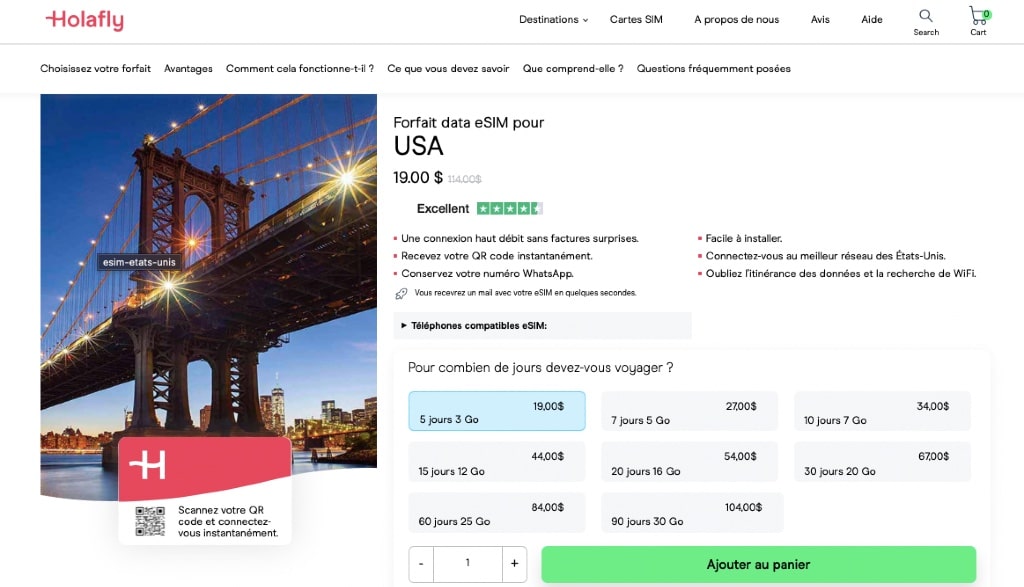Click "A propos de nous" in the header
The height and width of the screenshot is (587, 1024).
point(736,18)
